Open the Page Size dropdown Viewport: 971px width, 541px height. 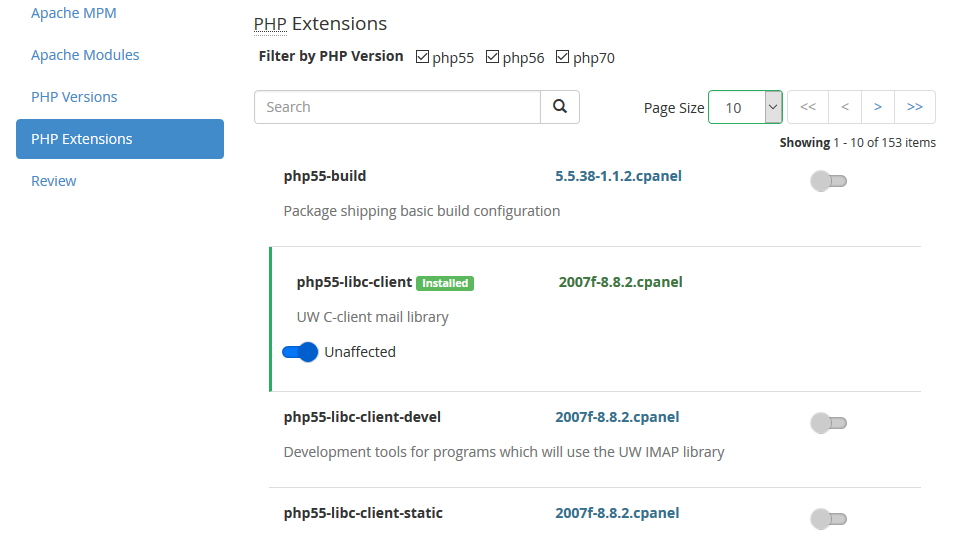click(x=746, y=107)
